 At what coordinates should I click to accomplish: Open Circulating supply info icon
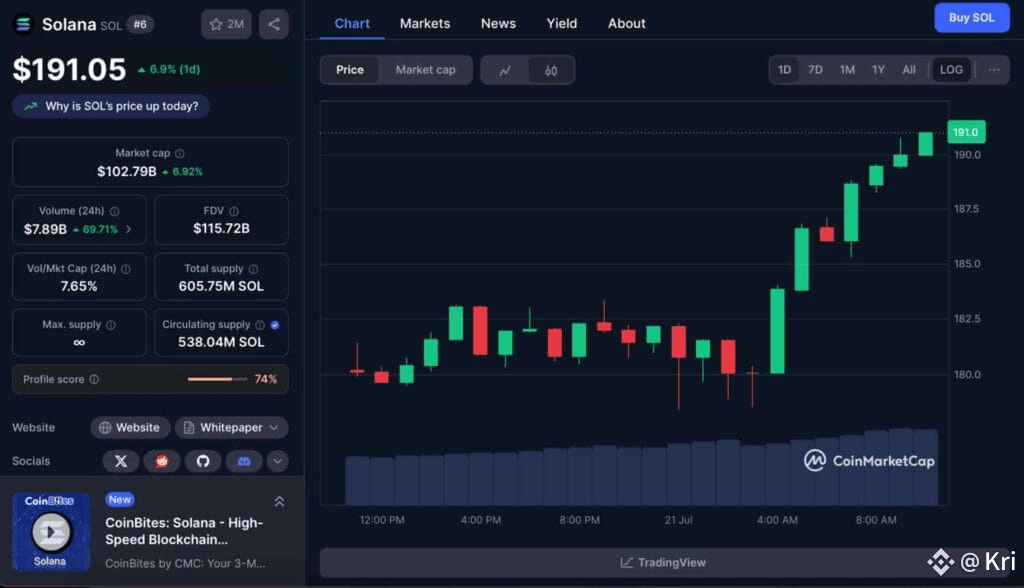(x=260, y=325)
